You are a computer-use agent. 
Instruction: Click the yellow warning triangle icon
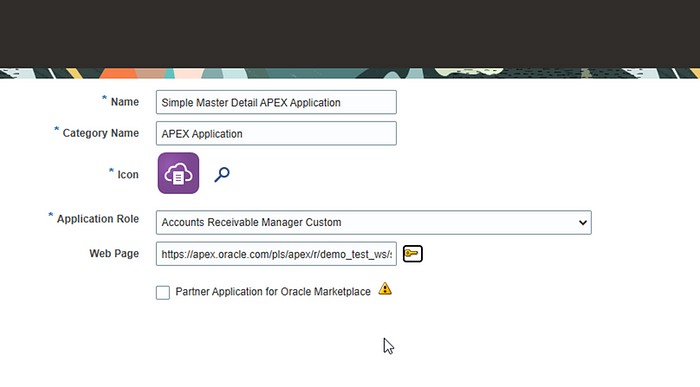[x=385, y=289]
